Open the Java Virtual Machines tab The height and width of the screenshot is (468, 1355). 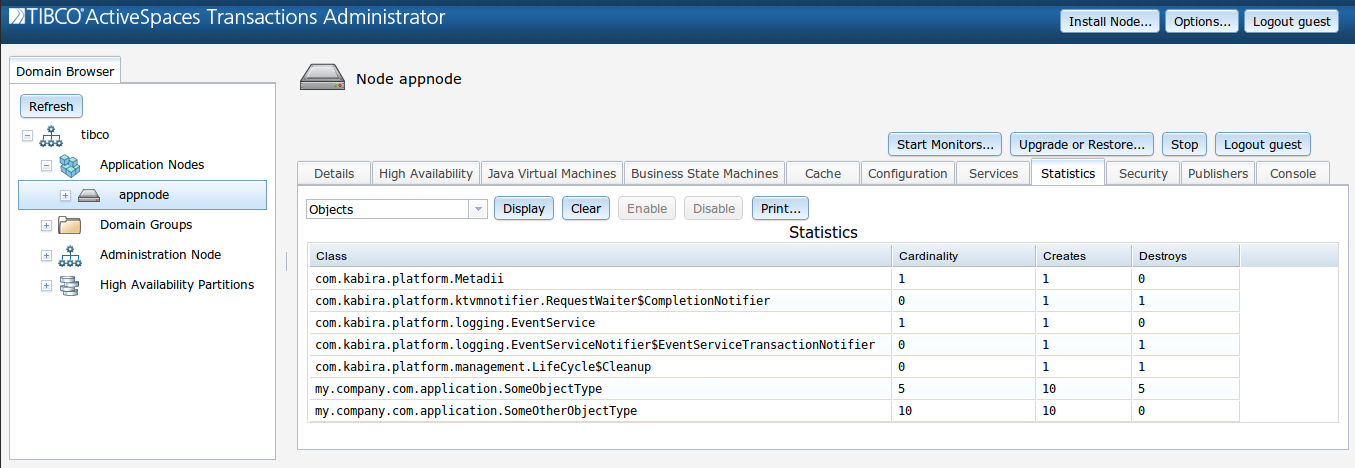pyautogui.click(x=552, y=173)
